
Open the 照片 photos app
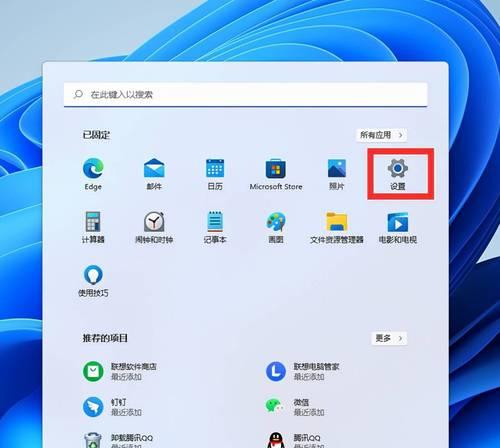point(337,174)
